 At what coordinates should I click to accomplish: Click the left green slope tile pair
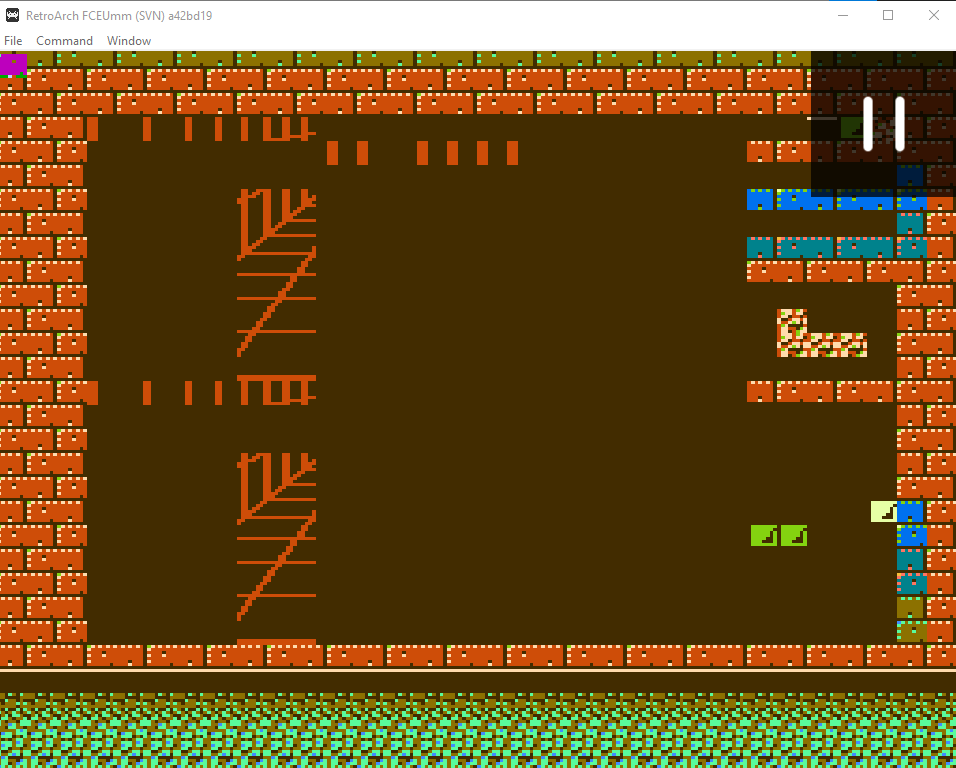tap(763, 535)
